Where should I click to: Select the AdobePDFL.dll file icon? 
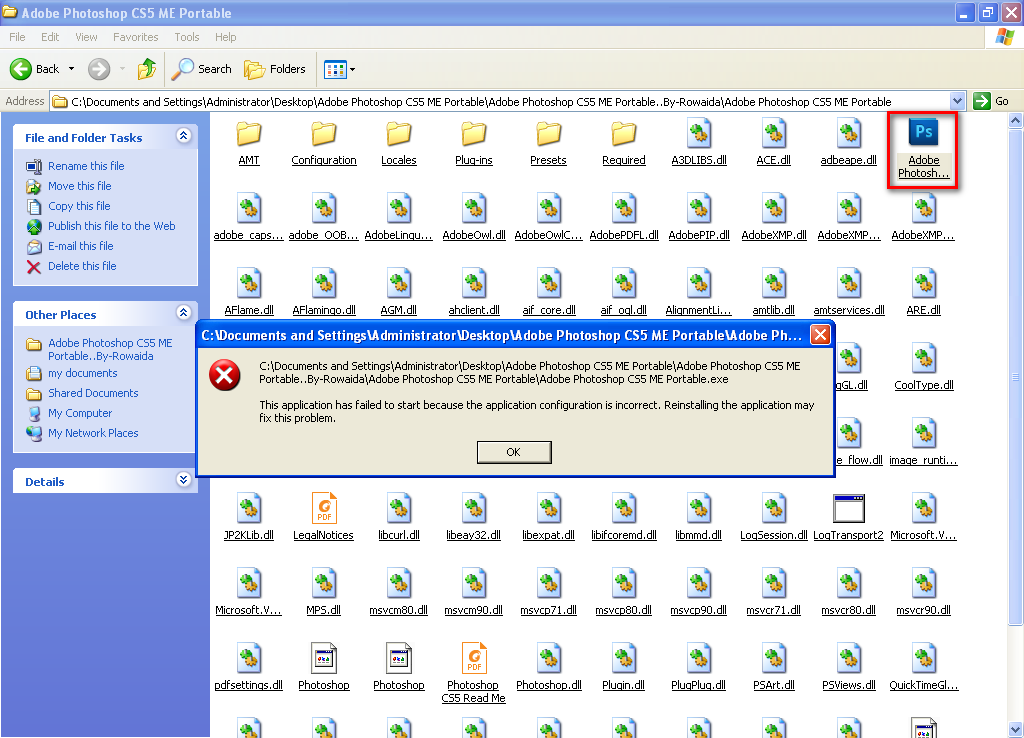pos(624,209)
